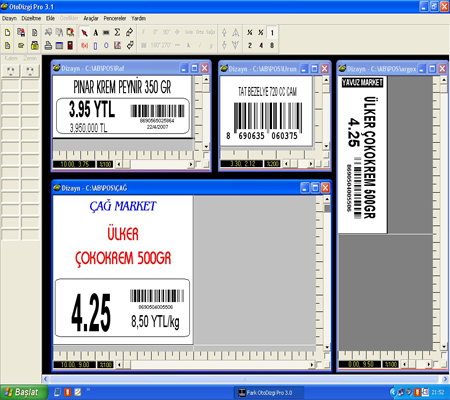This screenshot has height=400, width=450.
Task: Click the upward flip arrow icon
Action: tap(224, 32)
